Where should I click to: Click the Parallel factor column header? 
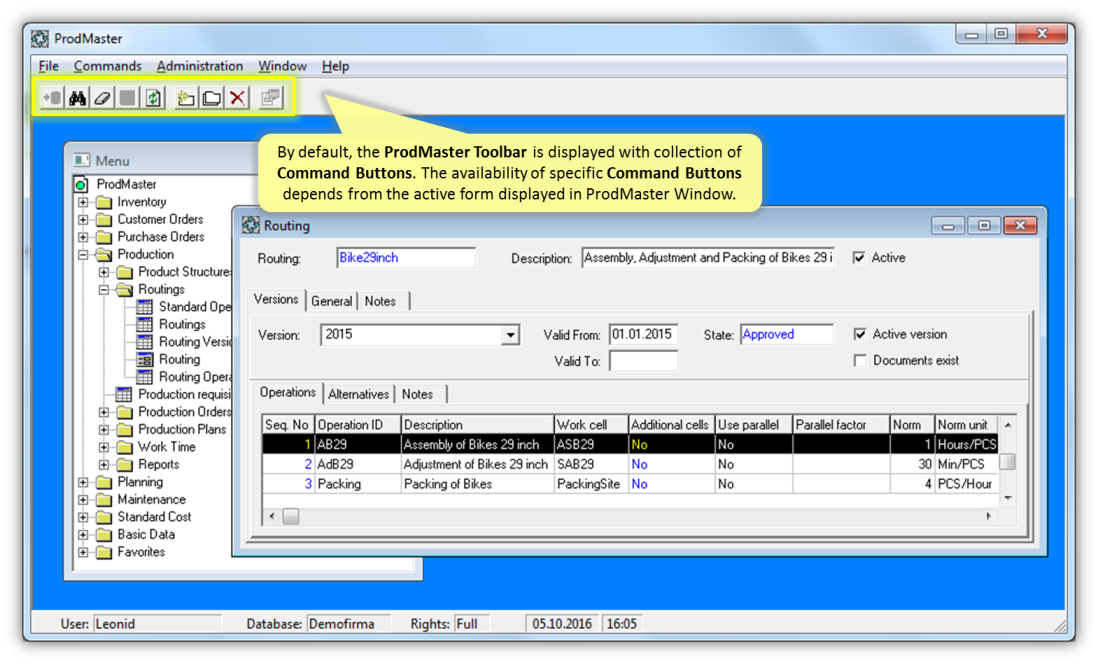point(840,424)
